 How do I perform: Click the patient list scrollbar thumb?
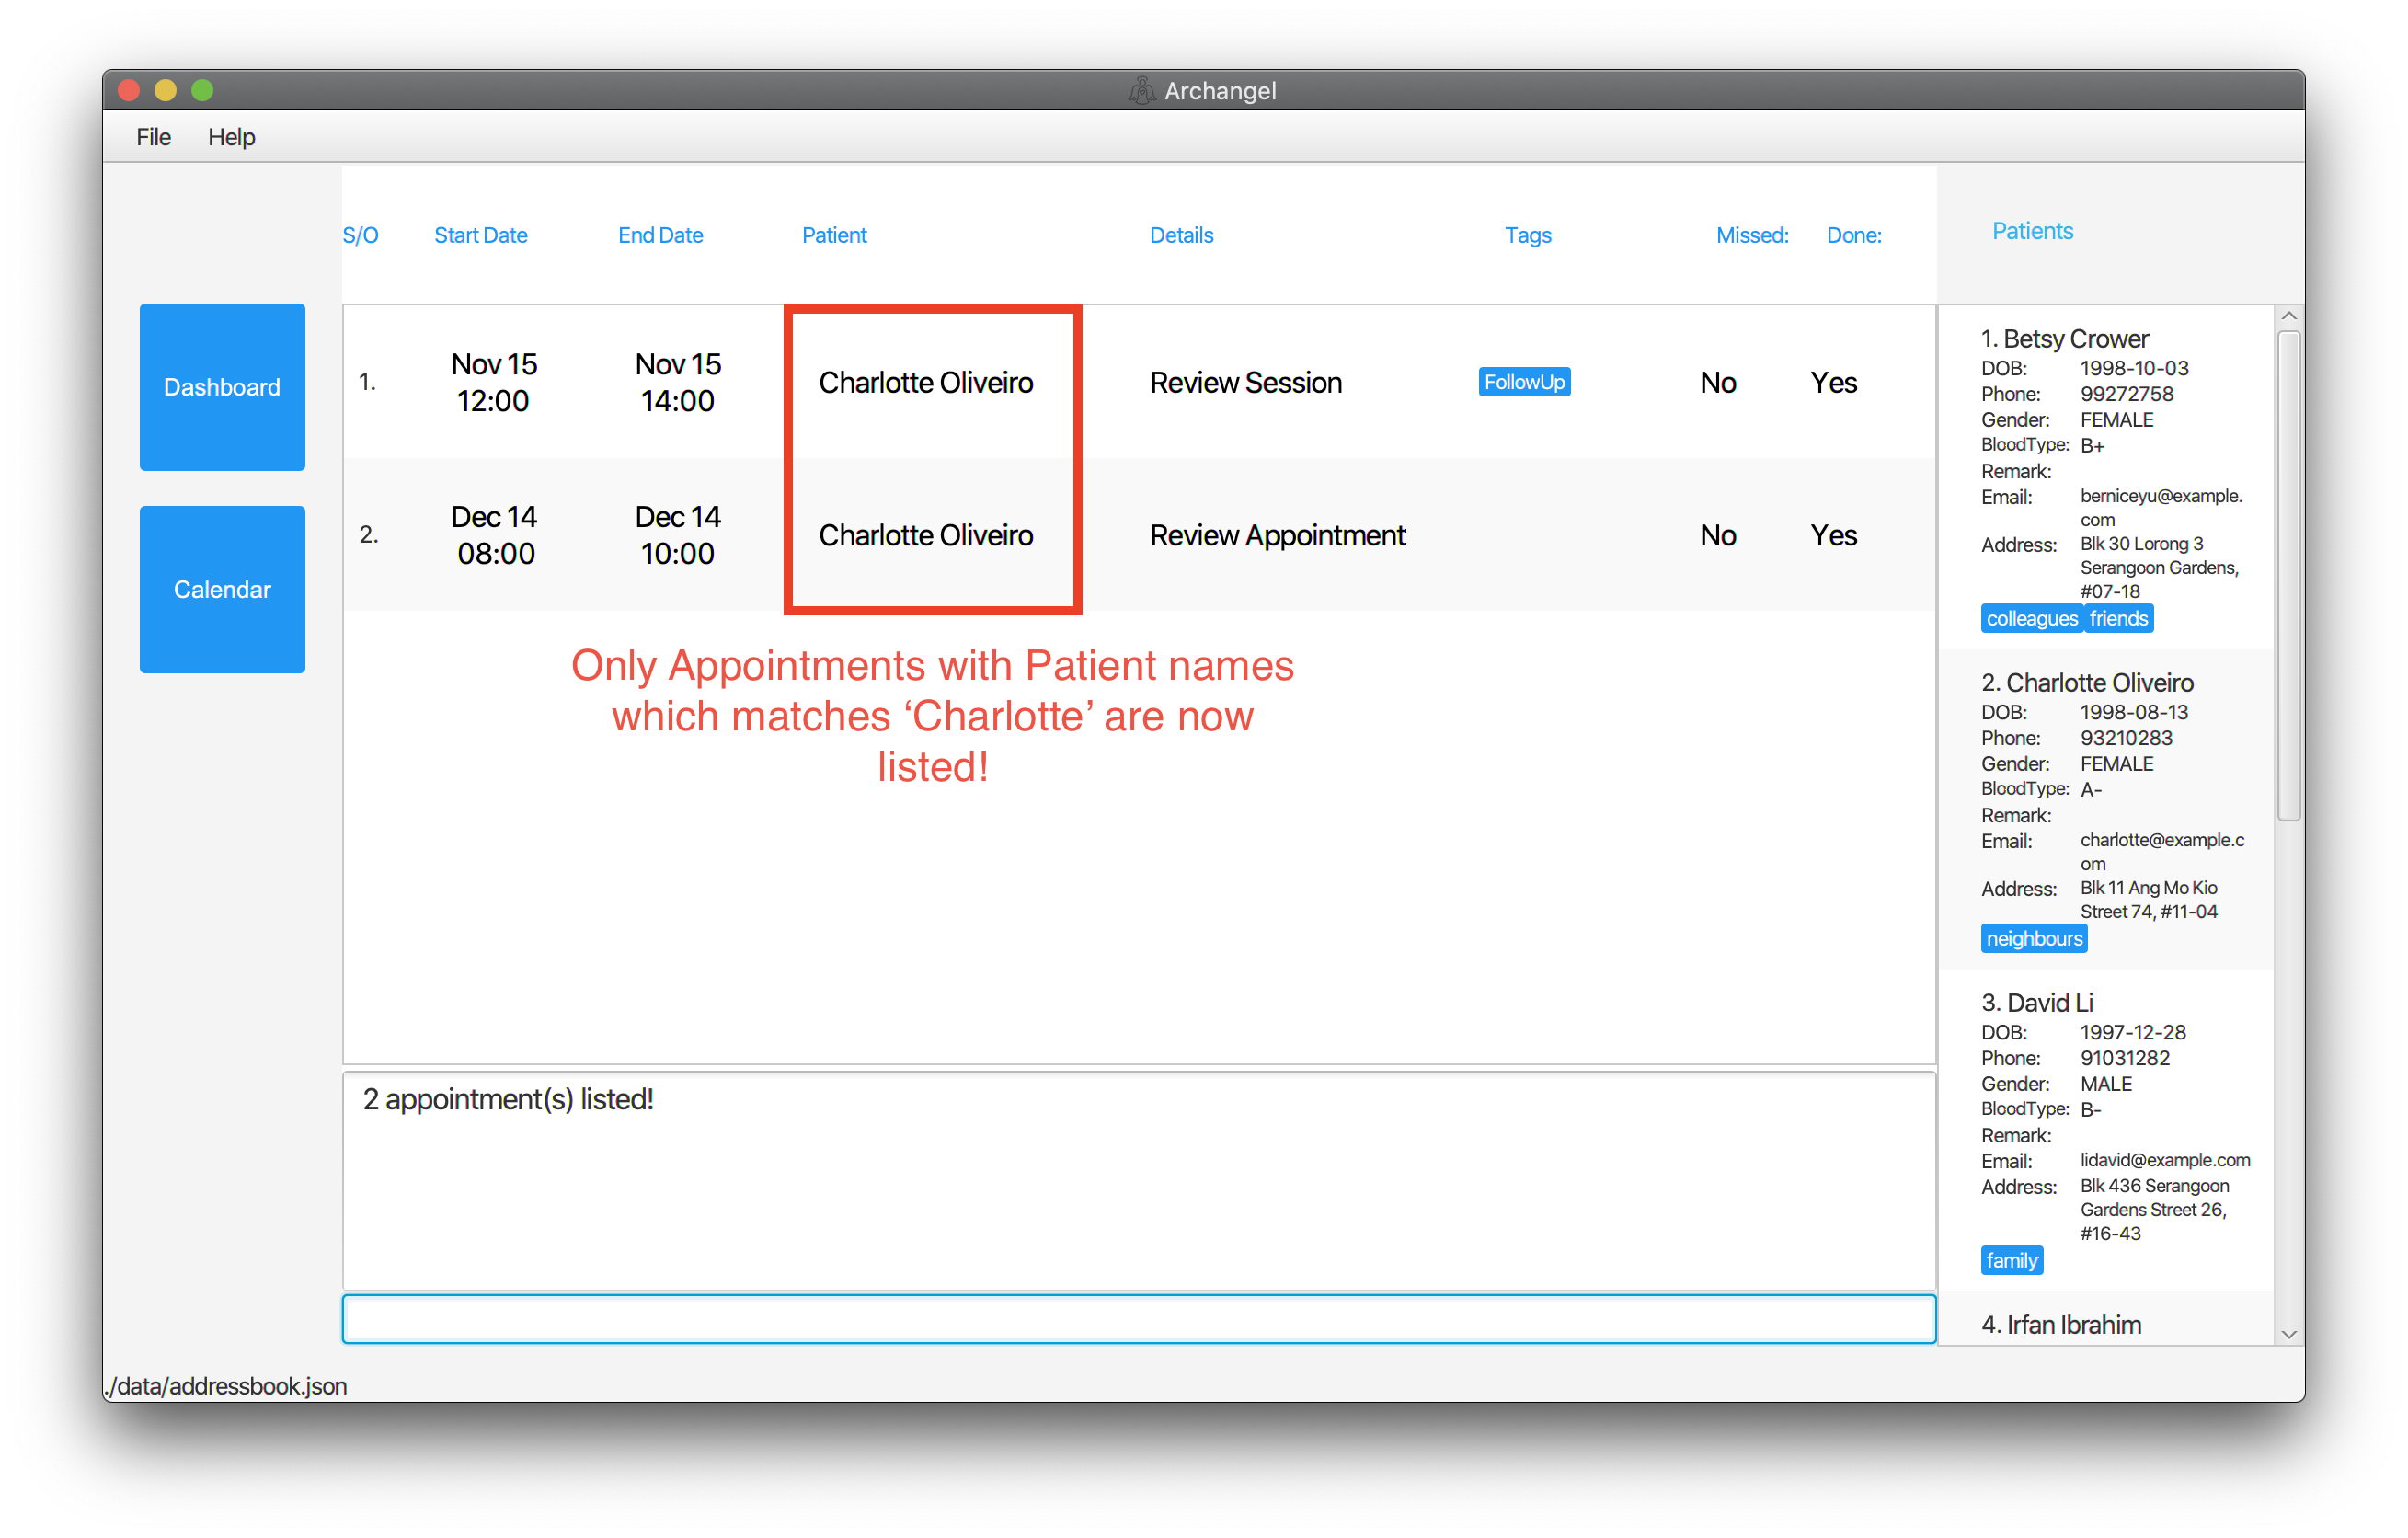2288,576
